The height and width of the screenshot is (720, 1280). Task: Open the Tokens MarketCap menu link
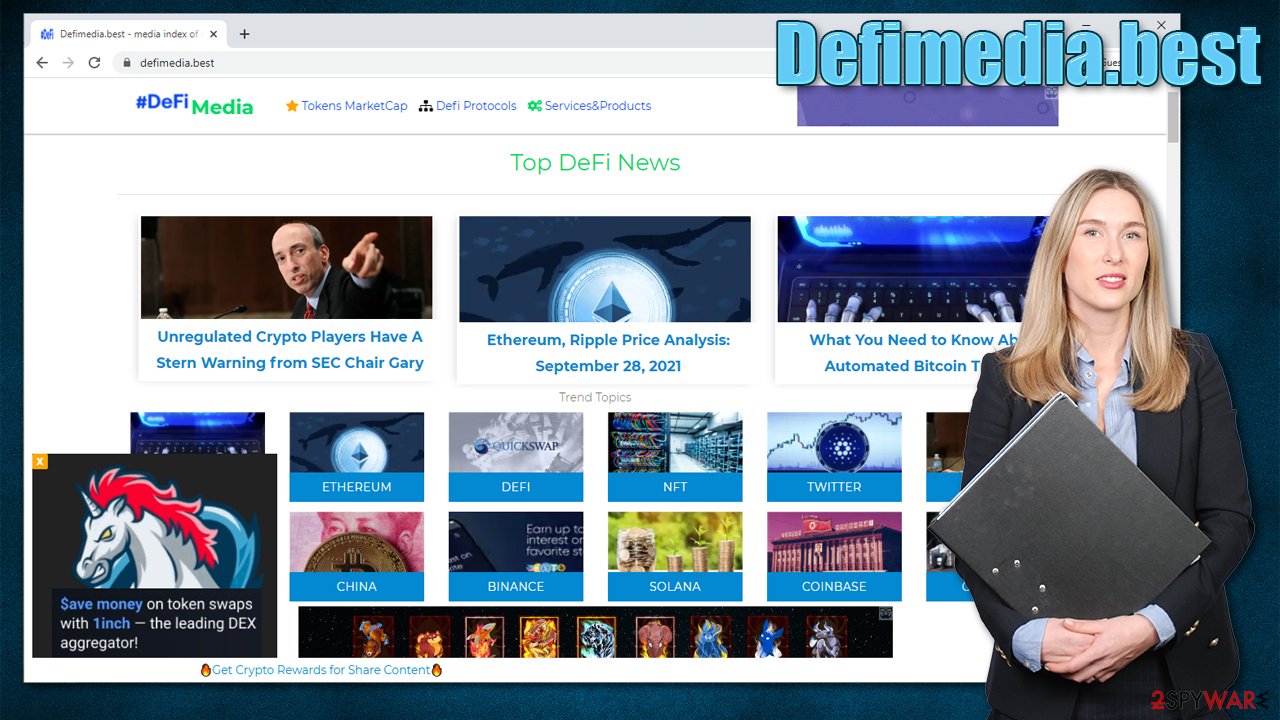pos(354,106)
